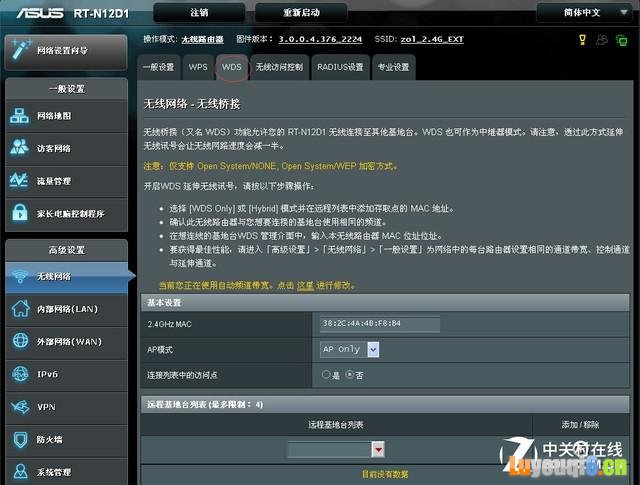The image size is (640, 485).
Task: Click the 注销 logout button
Action: (x=199, y=13)
